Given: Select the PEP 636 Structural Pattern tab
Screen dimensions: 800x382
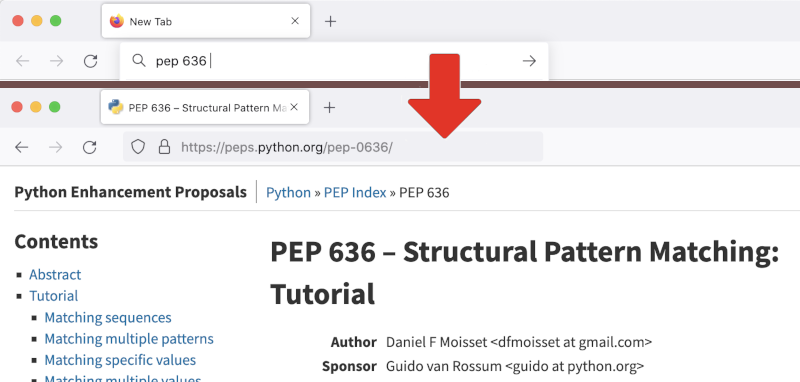Looking at the screenshot, I should [205, 107].
